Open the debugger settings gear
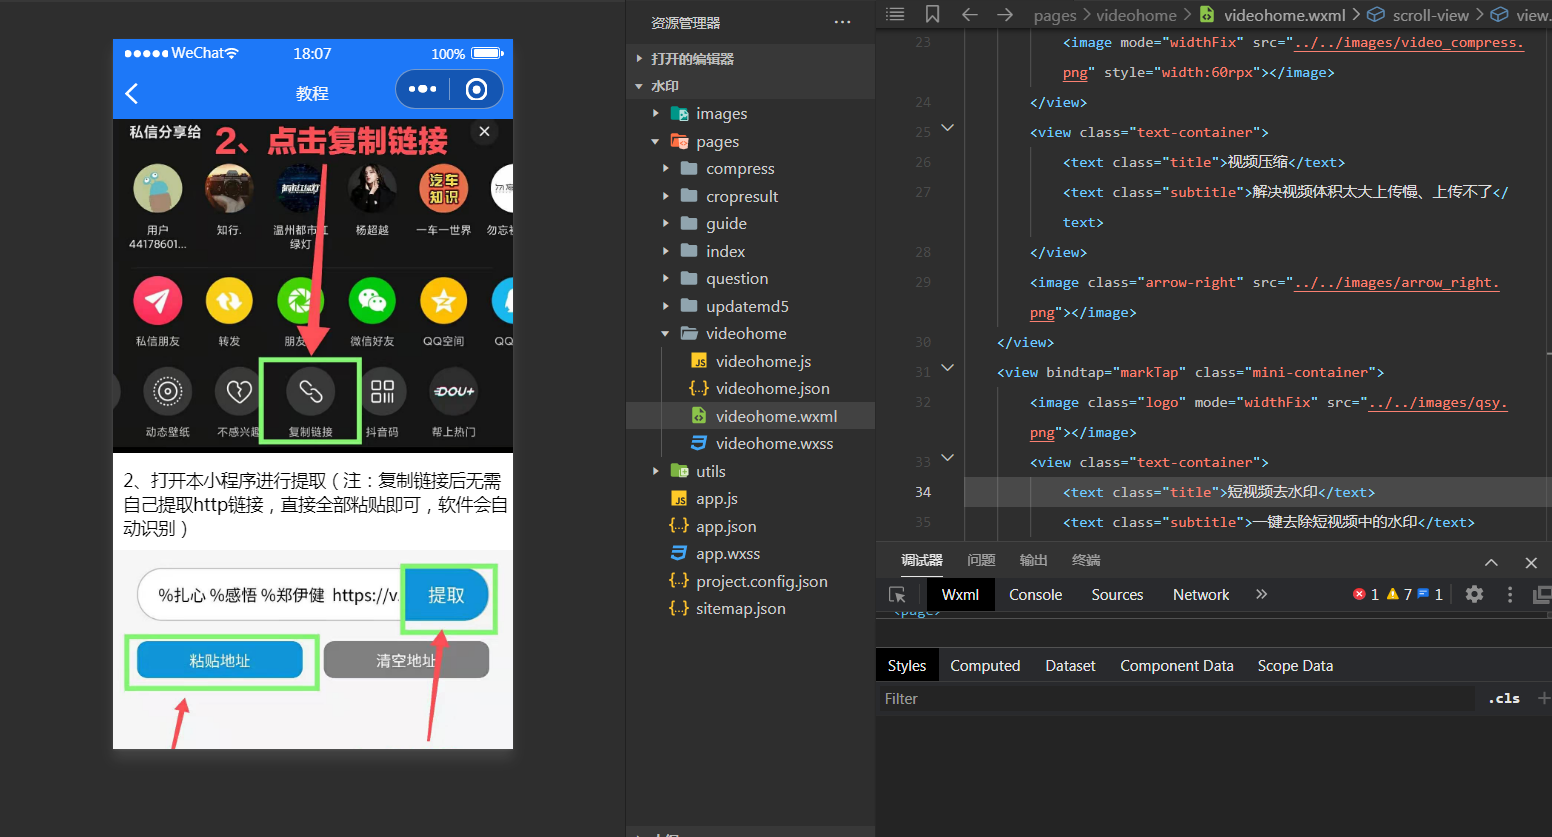 point(1474,594)
